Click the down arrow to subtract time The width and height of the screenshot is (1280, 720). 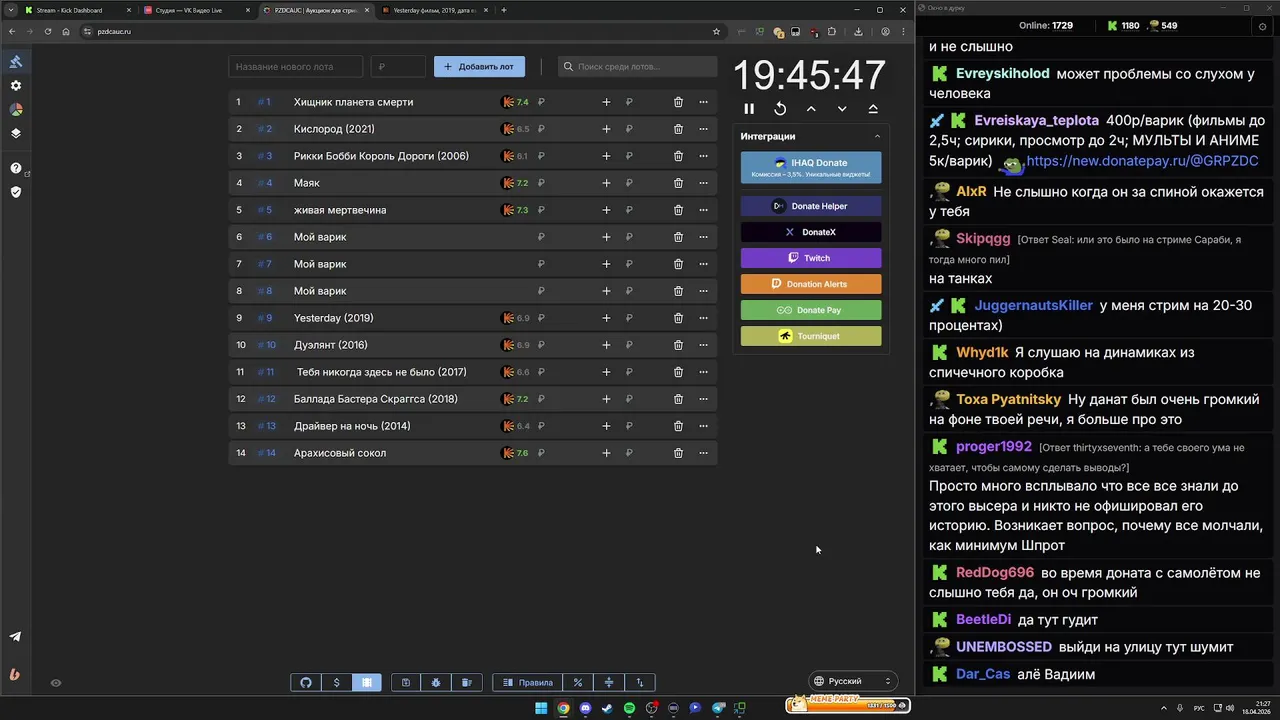842,108
